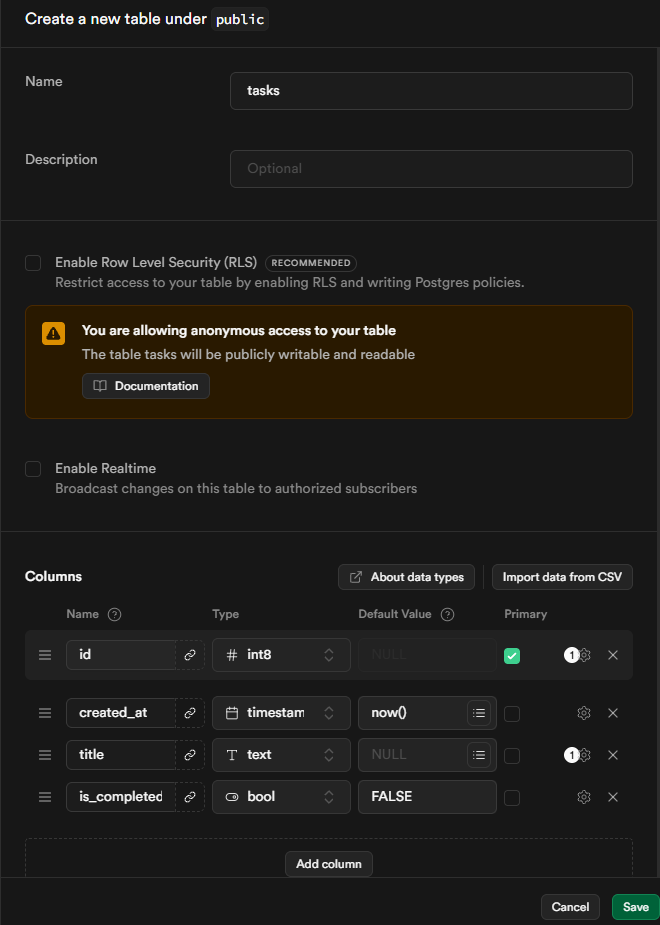Open extra options gear for created_at column
The image size is (660, 925).
tap(584, 713)
